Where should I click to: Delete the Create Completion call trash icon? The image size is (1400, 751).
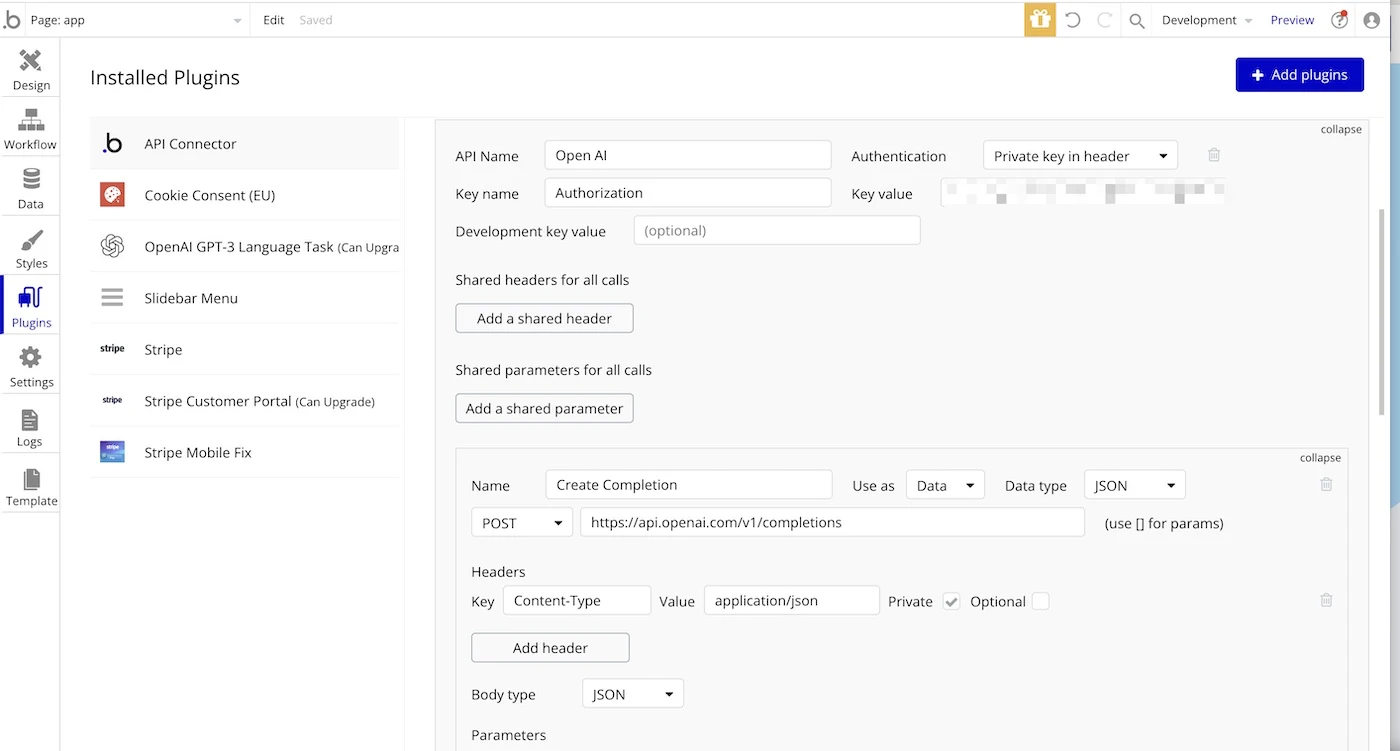tap(1326, 484)
